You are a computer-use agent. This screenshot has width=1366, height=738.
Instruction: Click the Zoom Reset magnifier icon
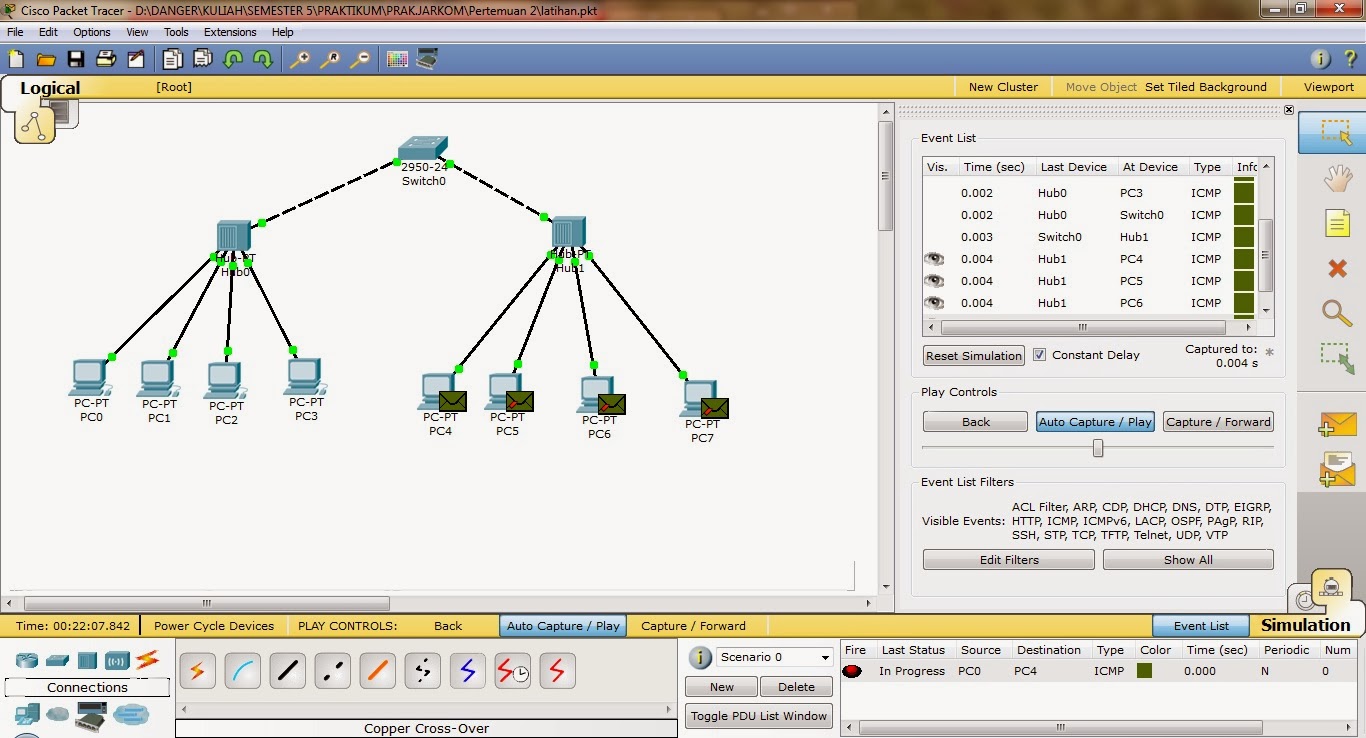pos(329,60)
